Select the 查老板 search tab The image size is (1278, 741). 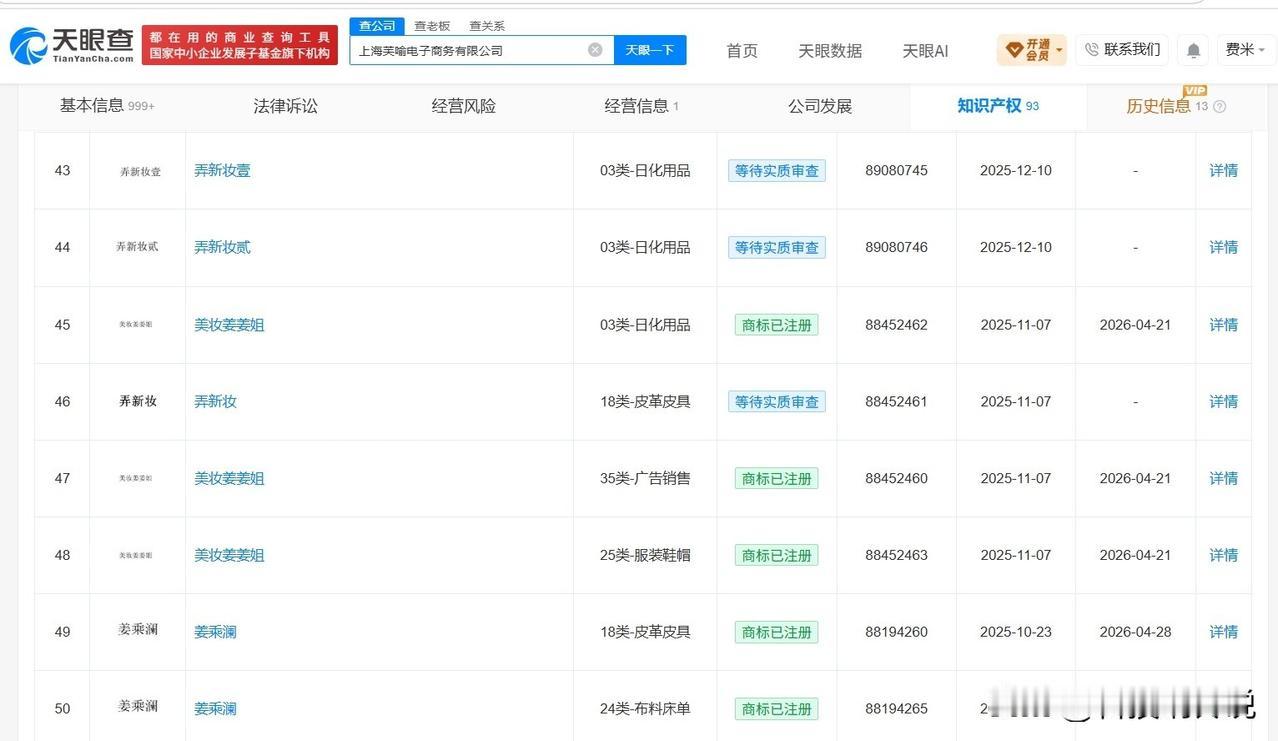[x=432, y=26]
